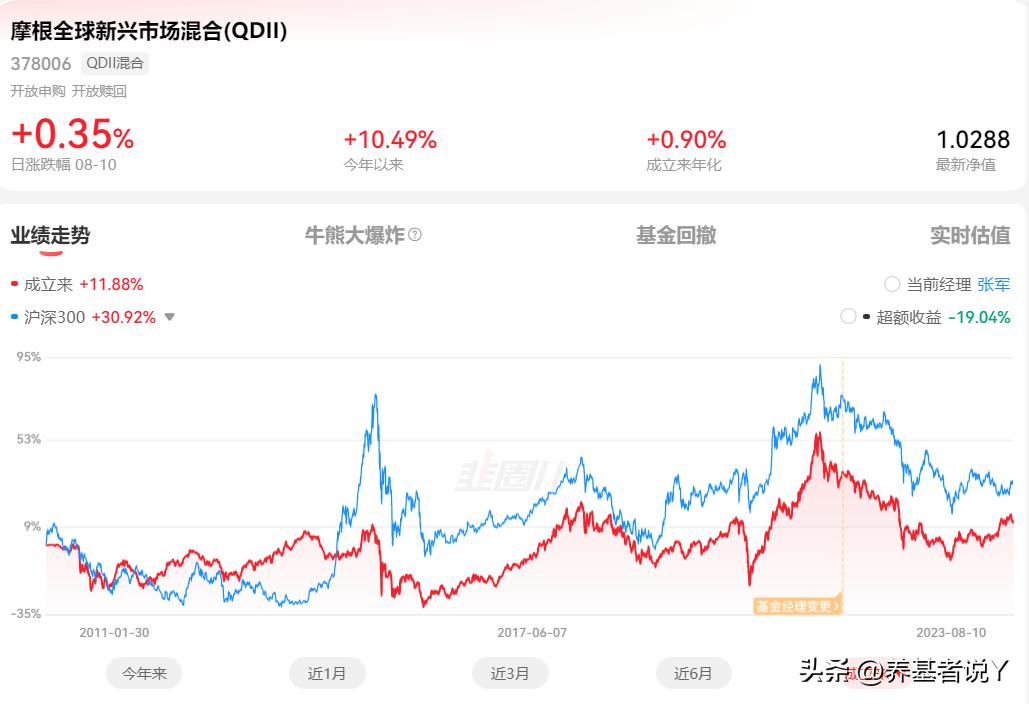The height and width of the screenshot is (704, 1029).
Task: Click the dashed manager-change line on the chart
Action: (x=843, y=480)
